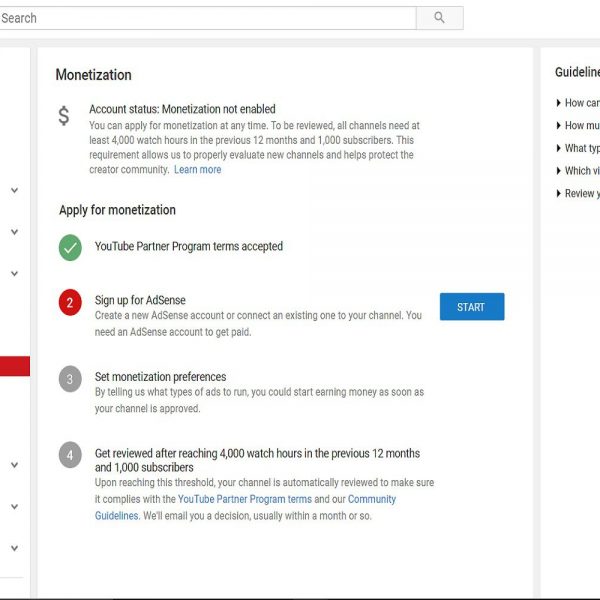Viewport: 600px width, 600px height.
Task: Click "YouTube Partner Program terms accepted" text
Action: click(189, 246)
